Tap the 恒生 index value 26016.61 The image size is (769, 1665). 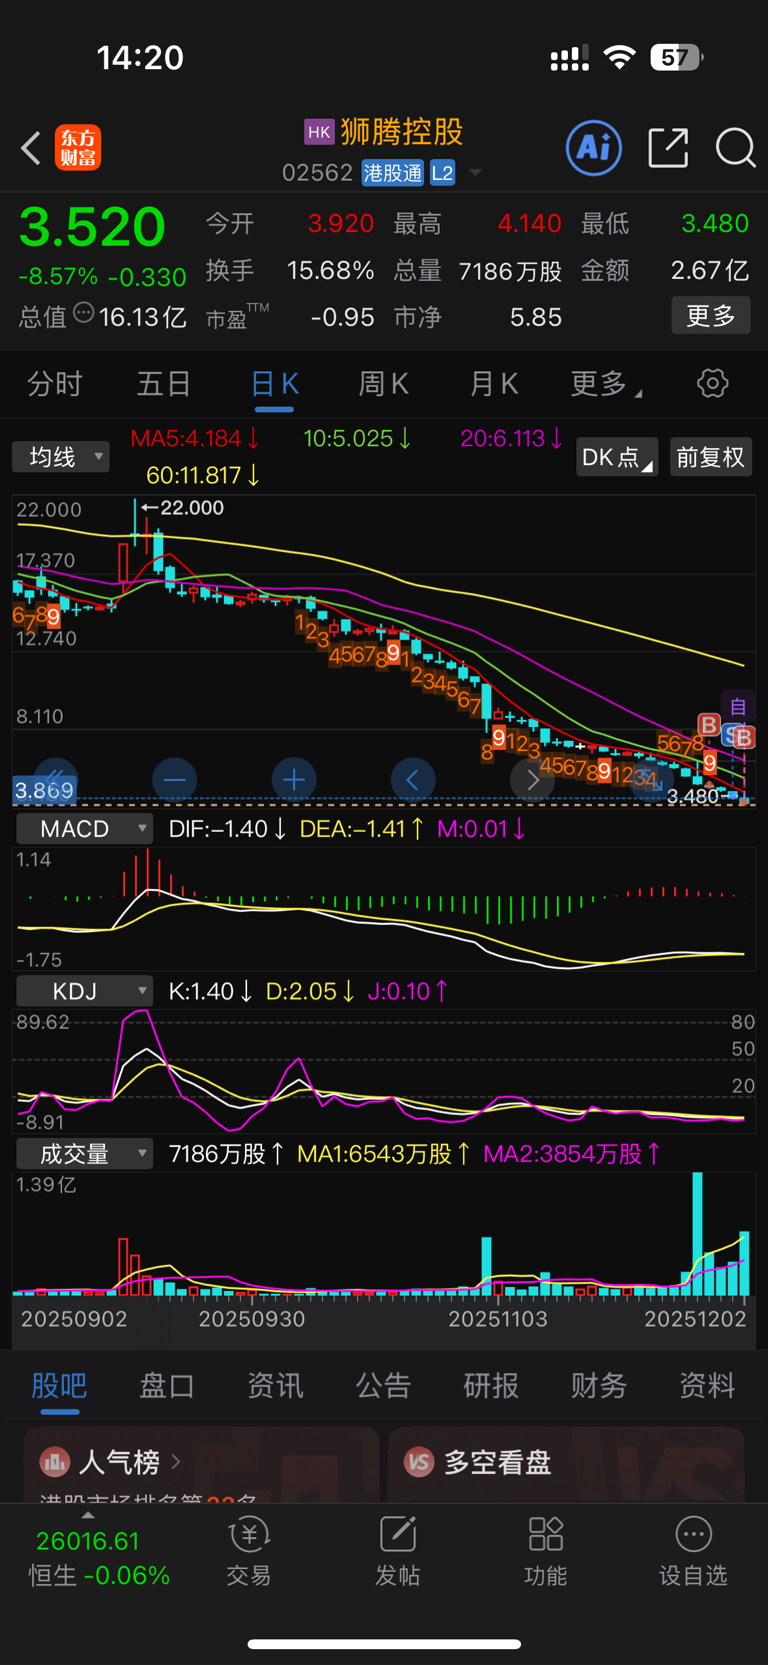(x=88, y=1541)
